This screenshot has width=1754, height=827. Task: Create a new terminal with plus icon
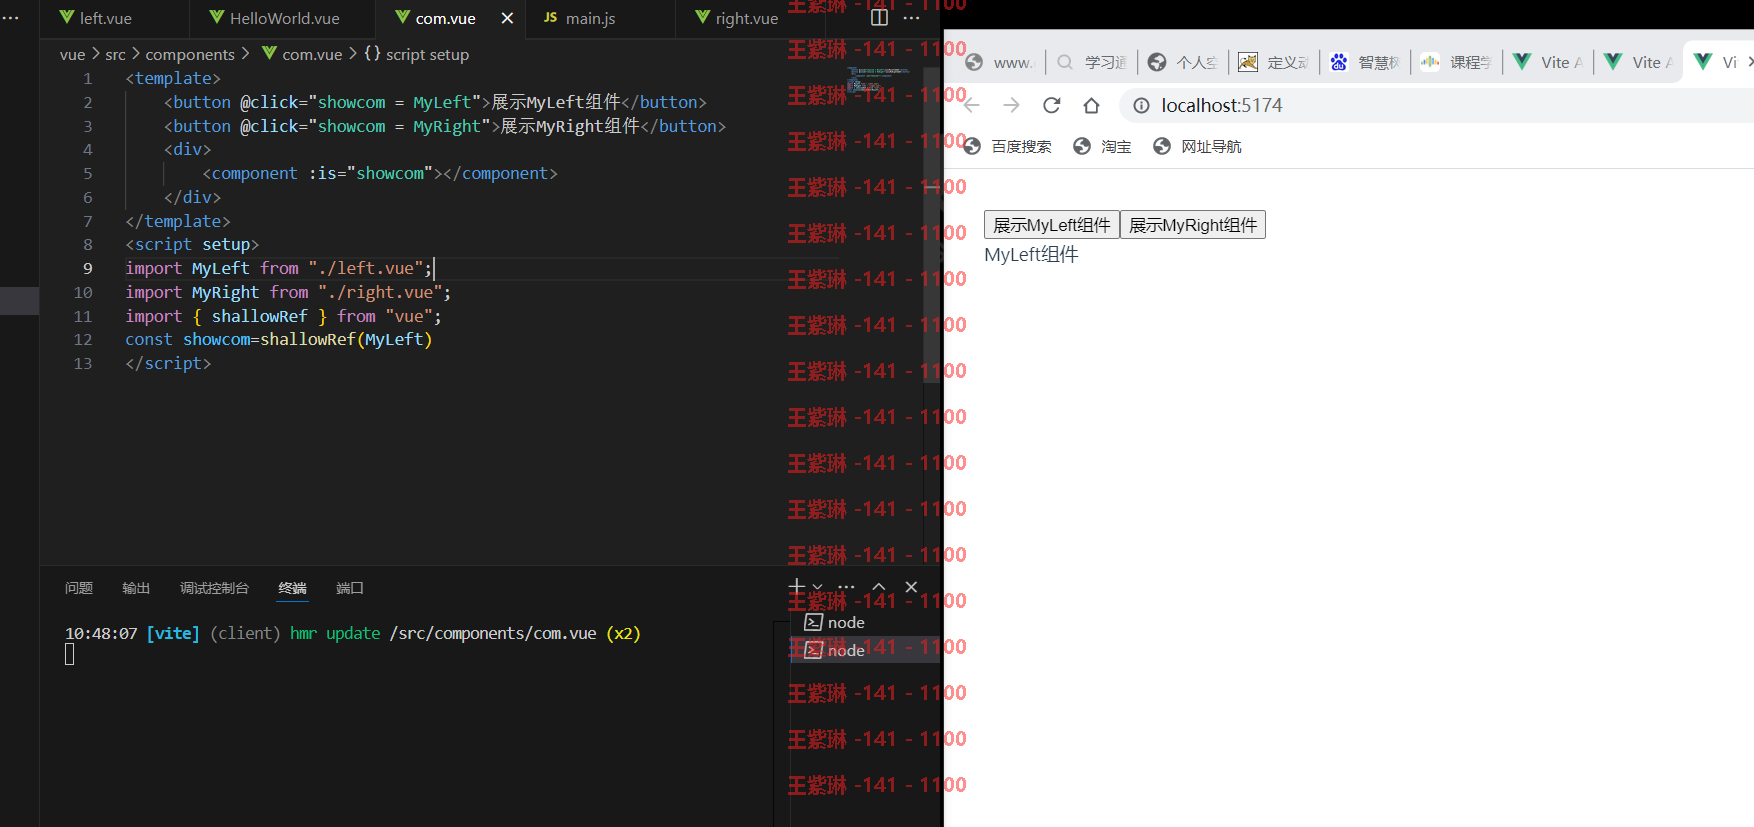click(x=797, y=587)
